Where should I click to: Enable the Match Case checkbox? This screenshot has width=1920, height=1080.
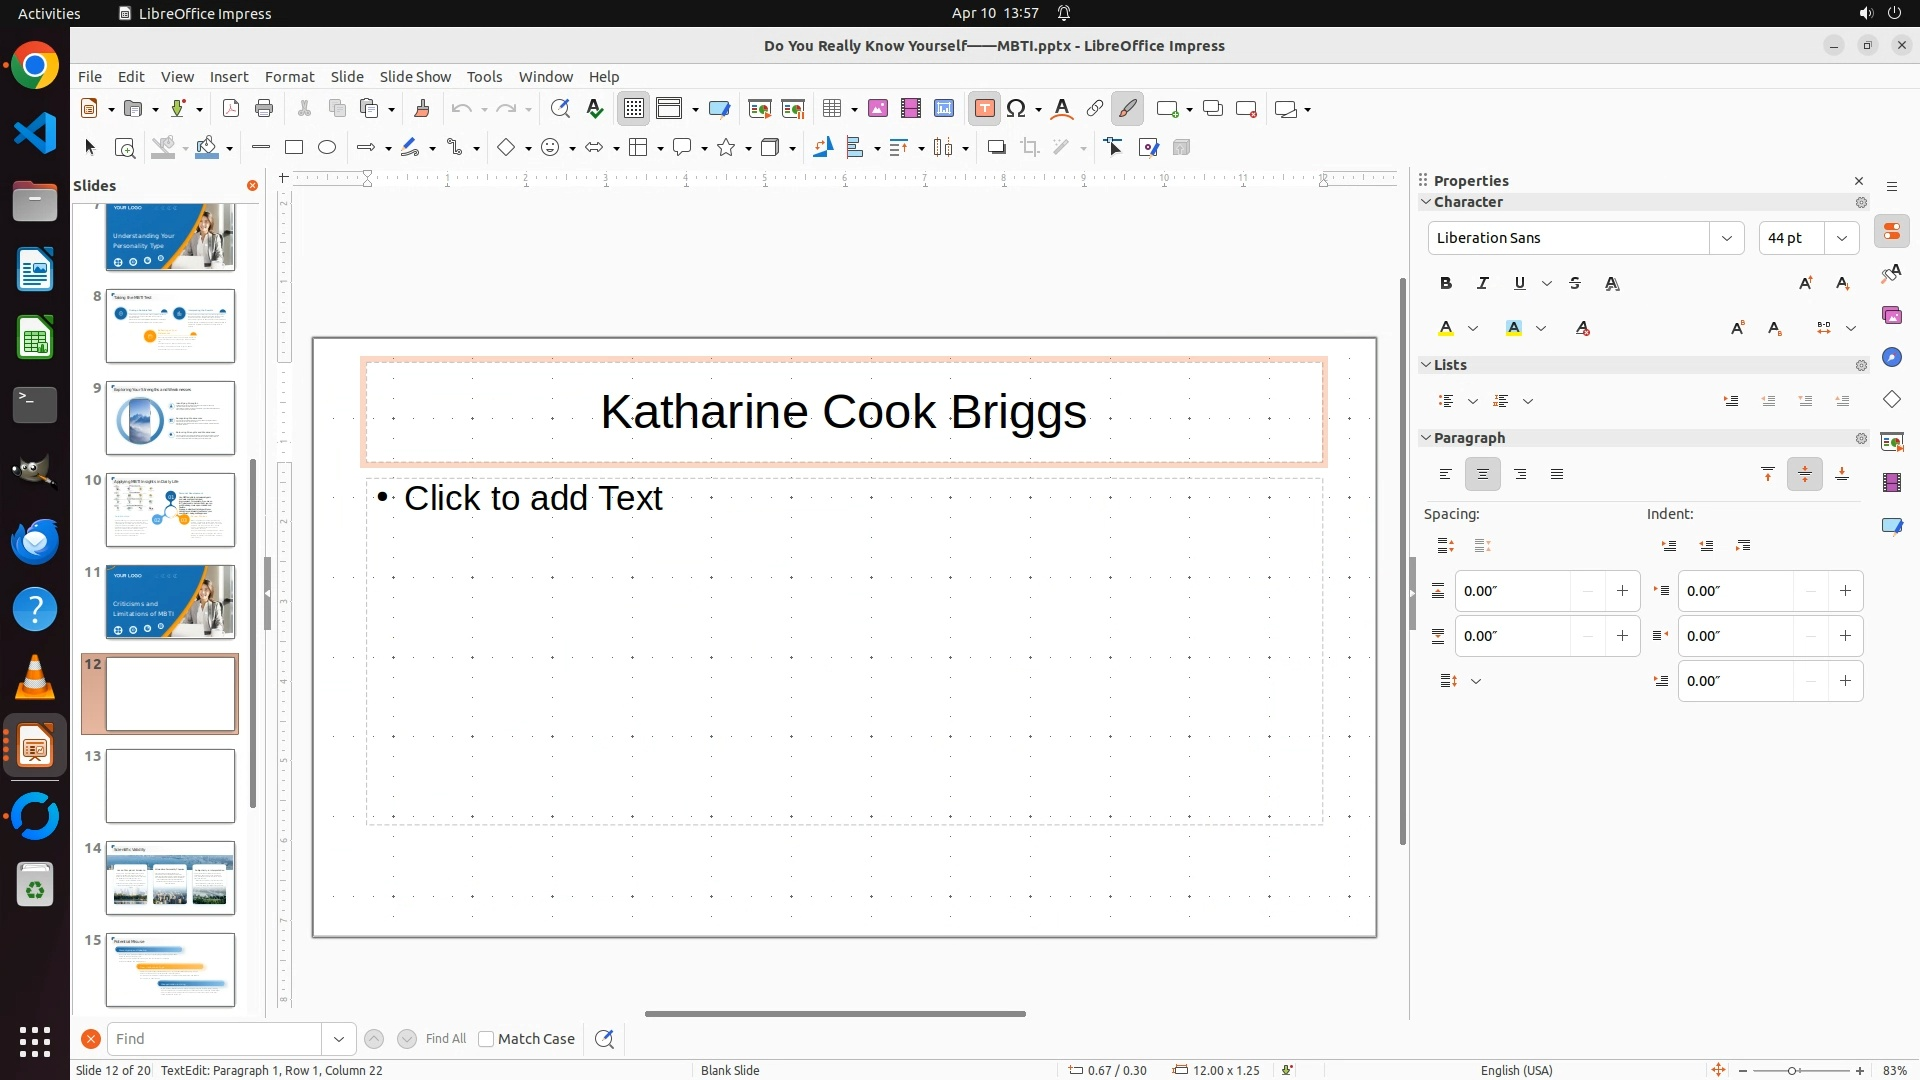point(486,1039)
